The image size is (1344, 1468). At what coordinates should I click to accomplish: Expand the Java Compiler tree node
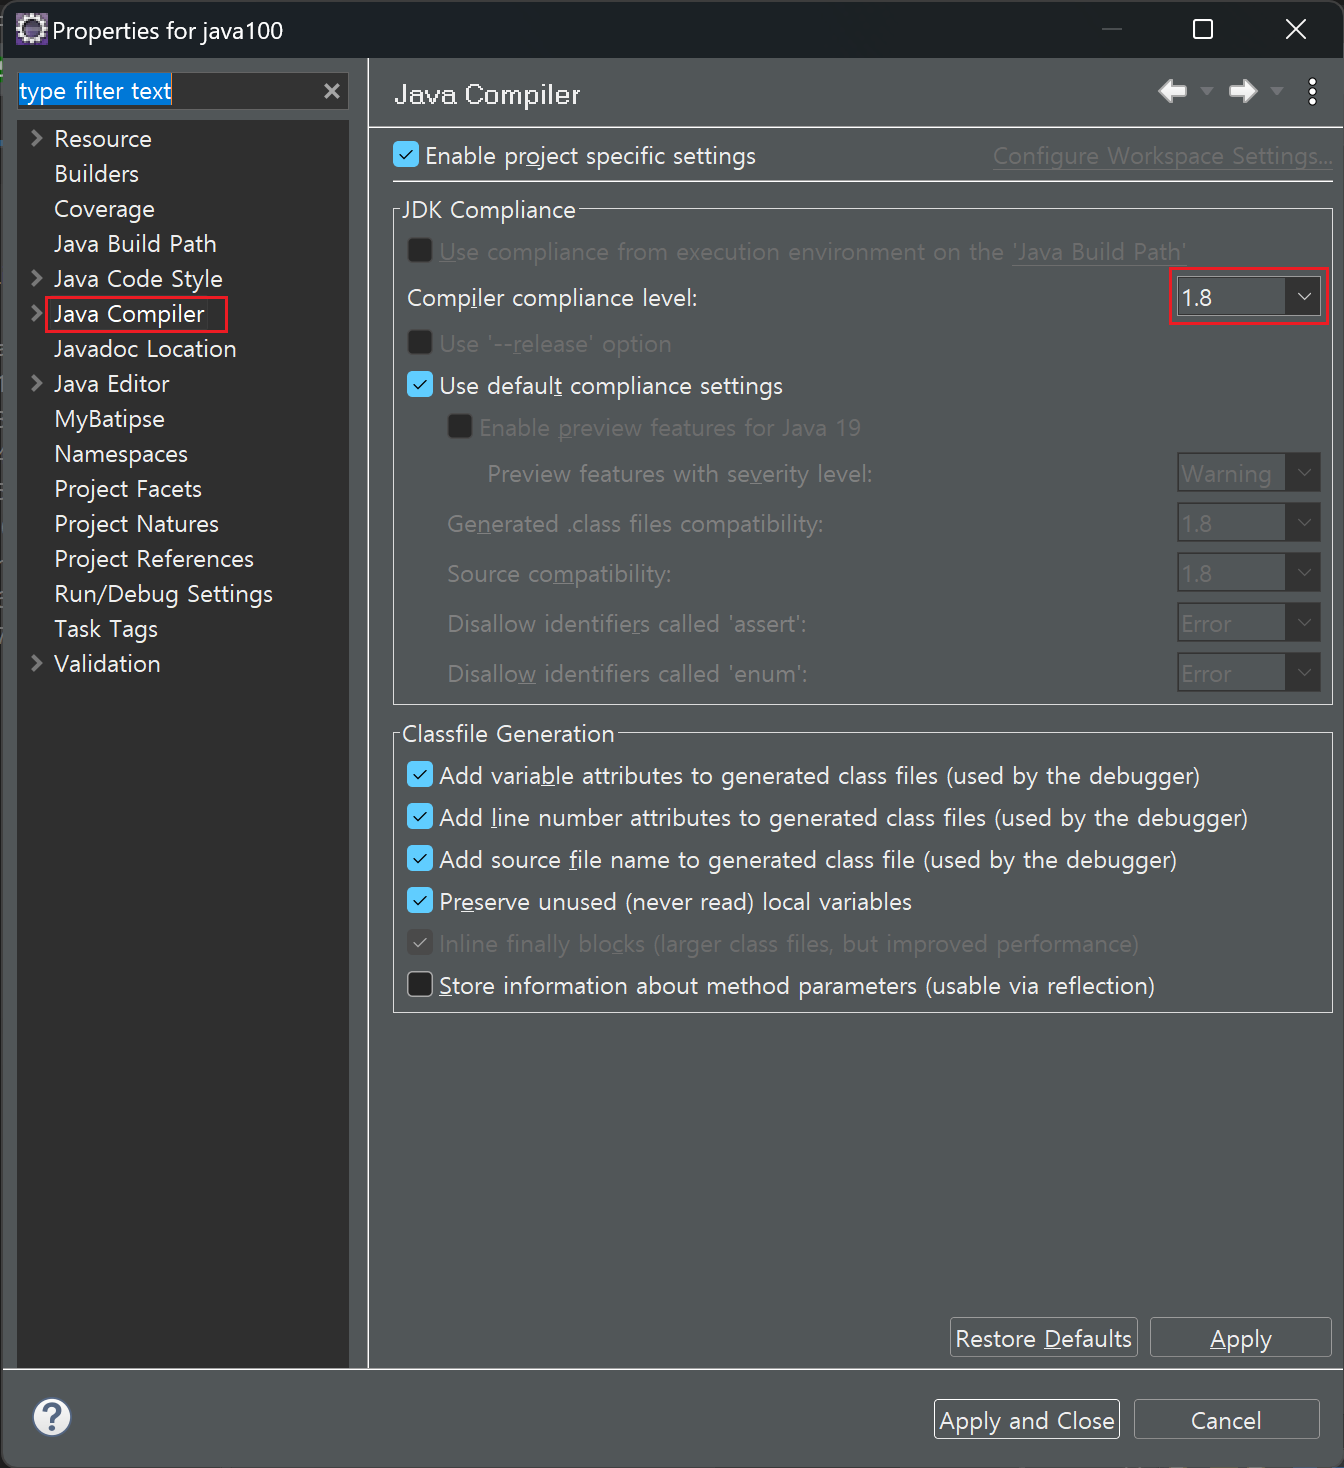tap(37, 313)
